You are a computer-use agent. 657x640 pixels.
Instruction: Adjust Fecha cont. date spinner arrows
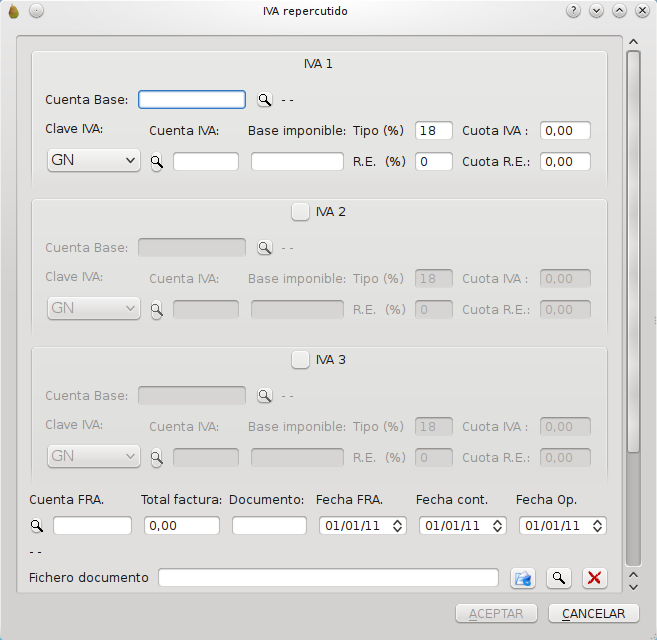coord(497,526)
